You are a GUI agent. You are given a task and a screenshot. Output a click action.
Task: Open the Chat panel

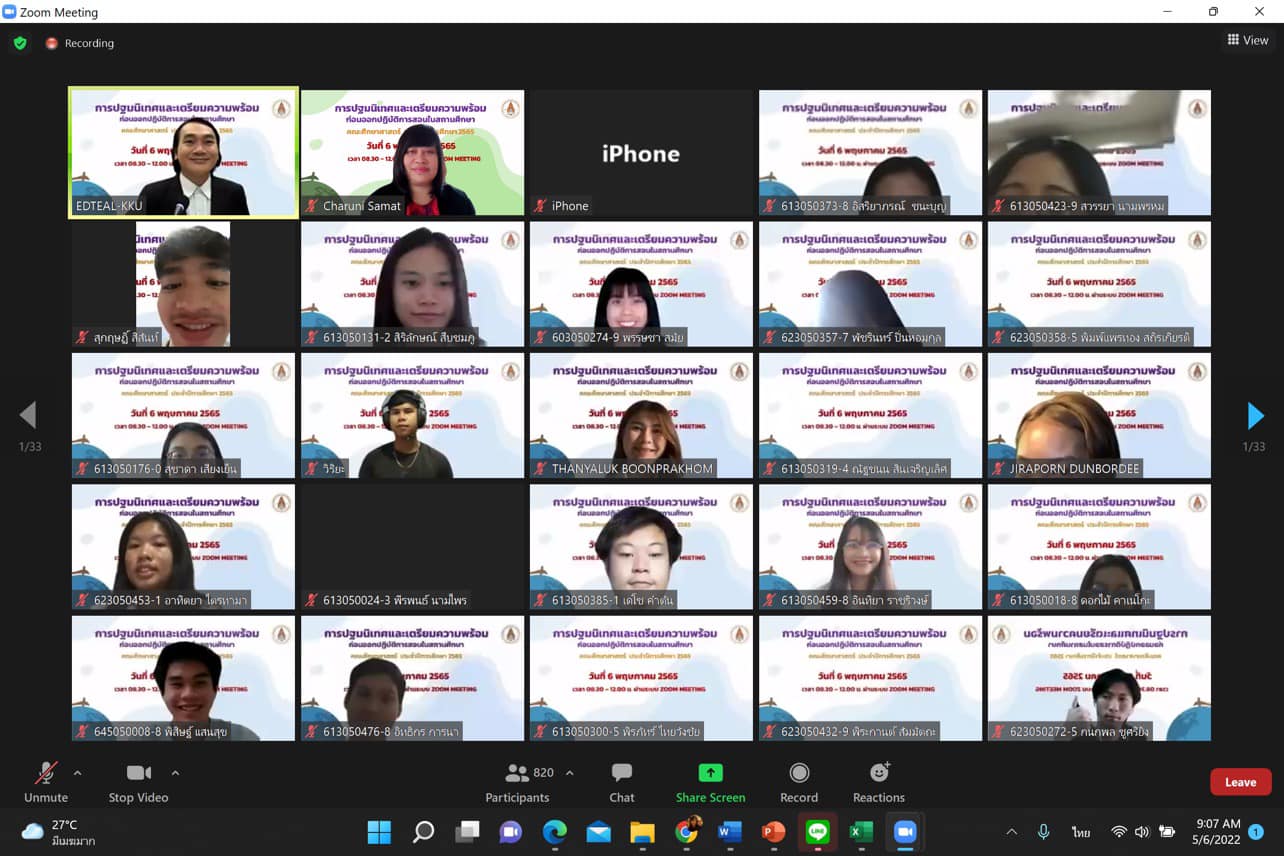pos(621,781)
